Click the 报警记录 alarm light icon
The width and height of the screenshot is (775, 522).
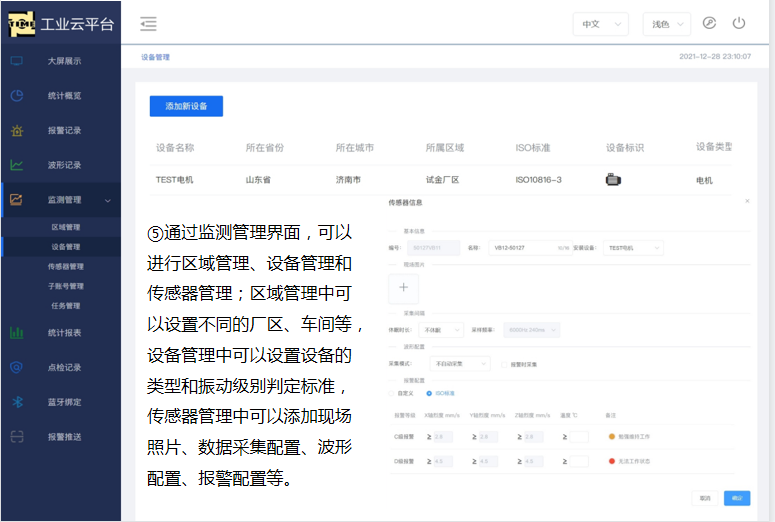click(x=17, y=130)
